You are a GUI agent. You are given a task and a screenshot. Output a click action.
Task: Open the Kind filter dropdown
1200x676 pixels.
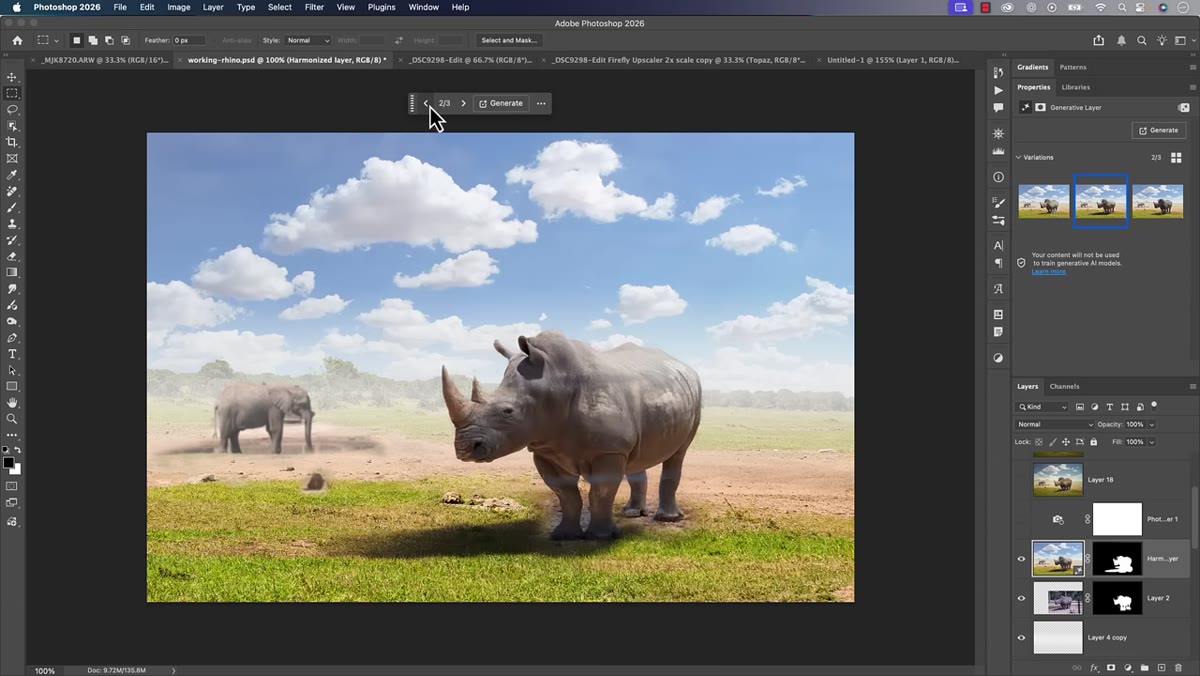point(1043,407)
